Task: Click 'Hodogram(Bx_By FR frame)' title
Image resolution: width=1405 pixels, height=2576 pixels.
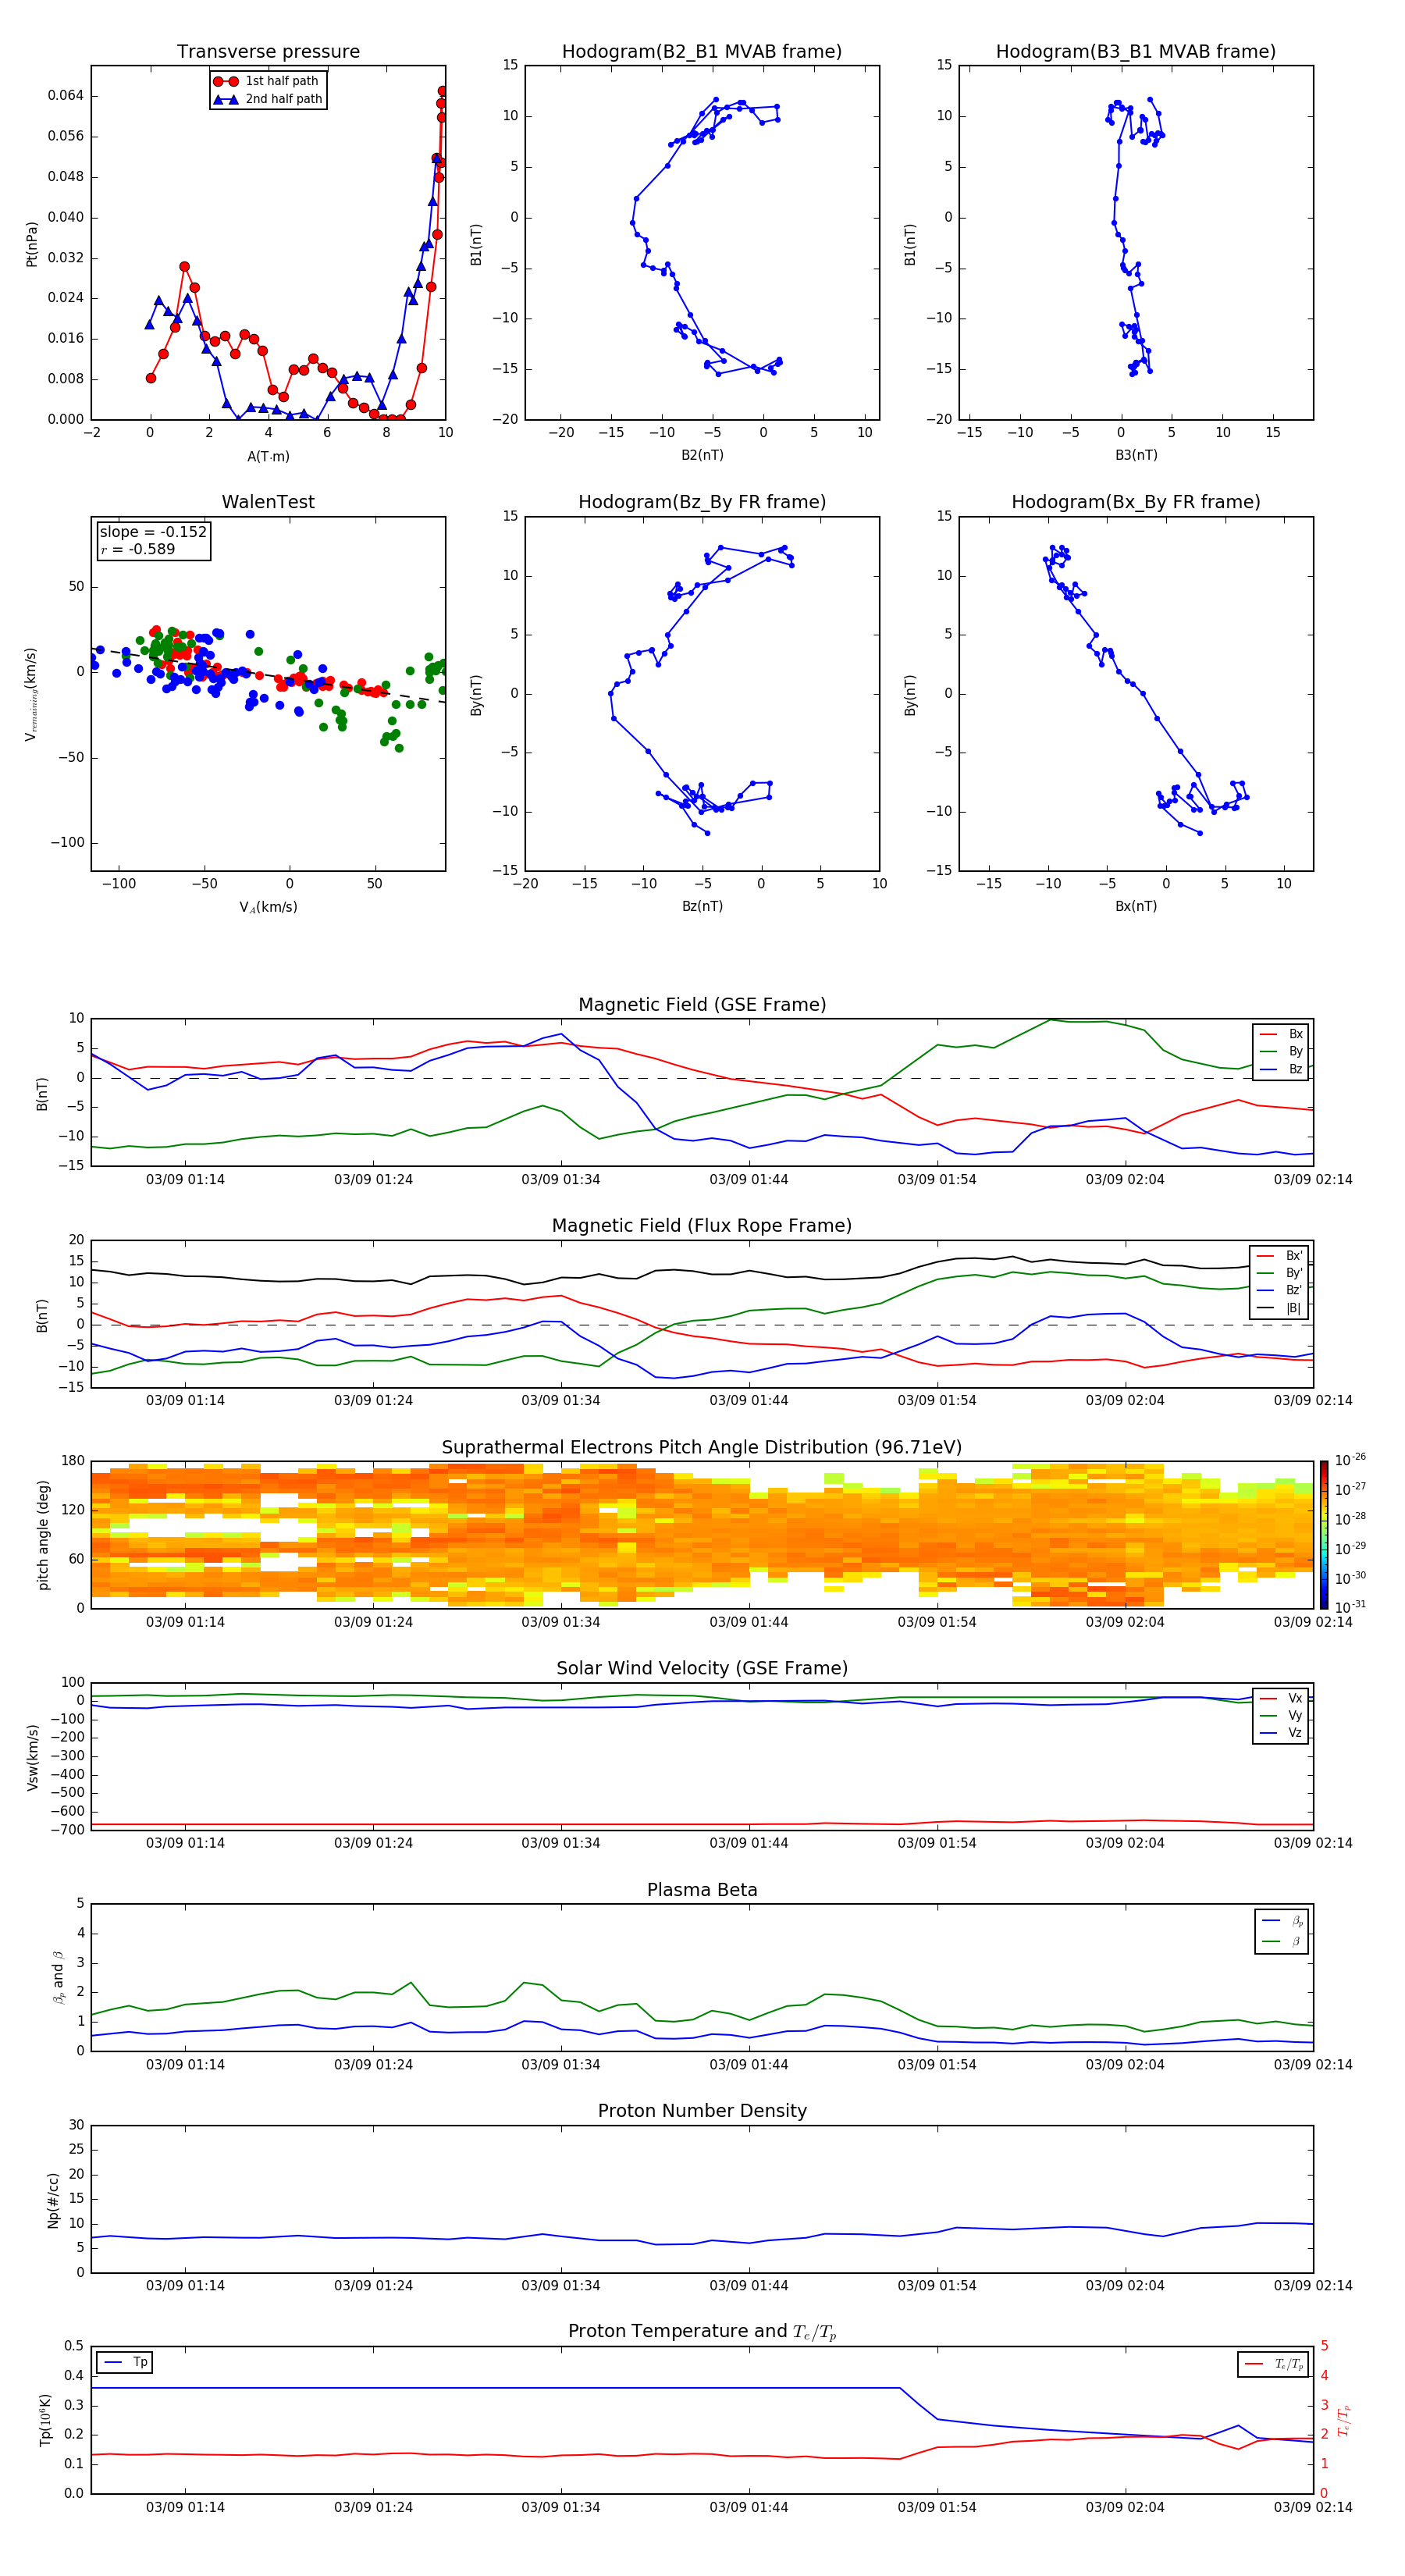Action: click(1136, 502)
